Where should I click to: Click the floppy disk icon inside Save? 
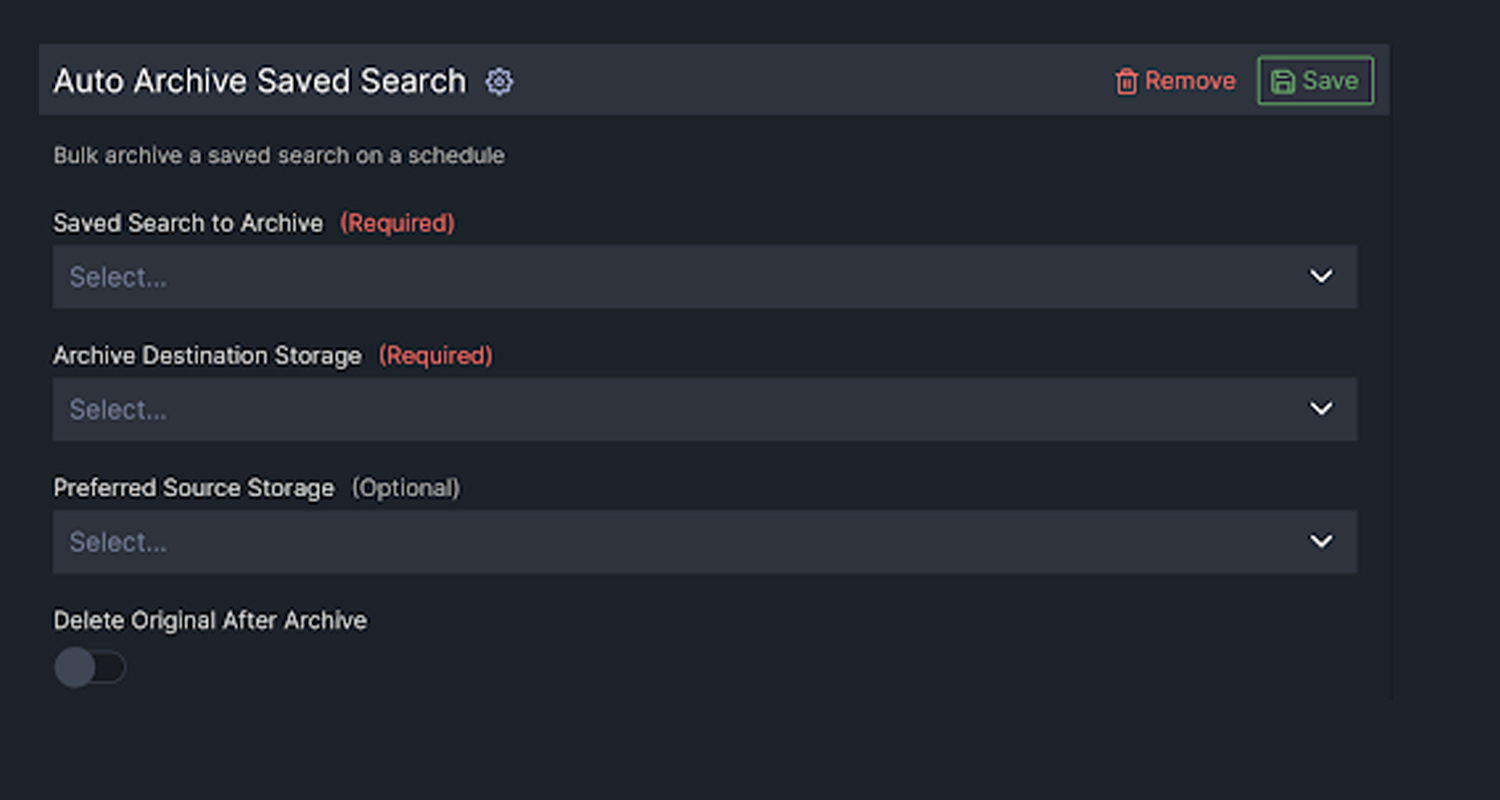point(1284,81)
